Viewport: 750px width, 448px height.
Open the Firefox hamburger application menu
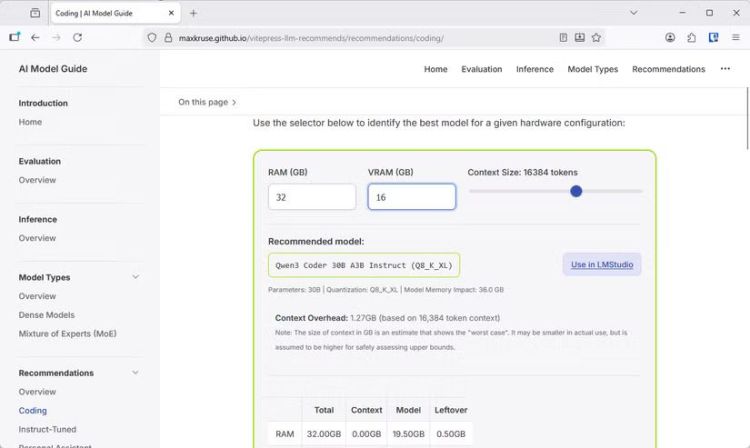click(x=736, y=37)
